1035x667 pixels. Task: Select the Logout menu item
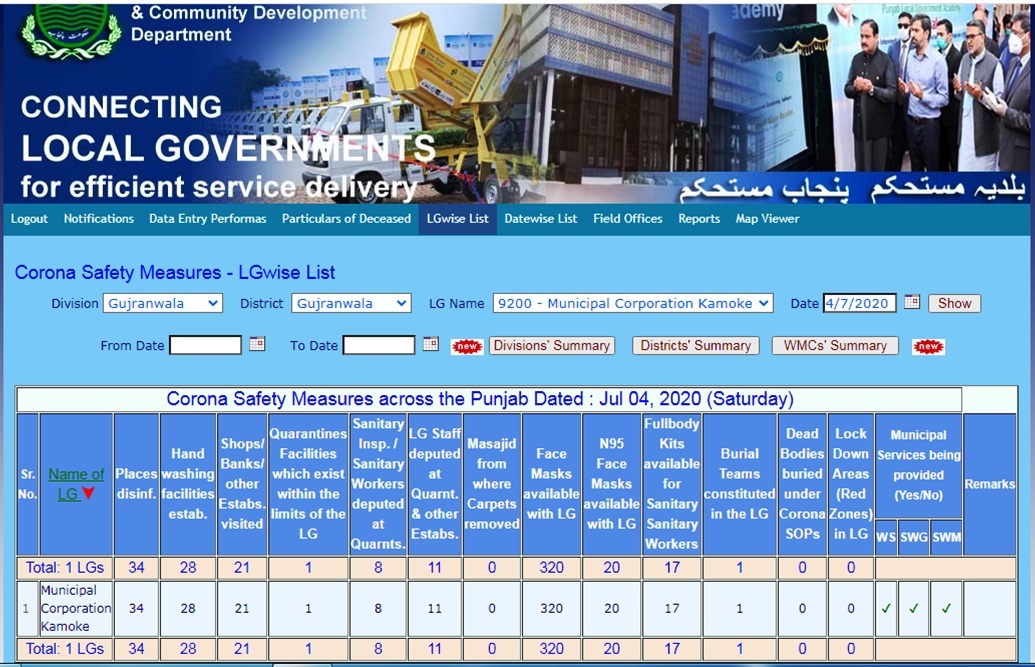29,219
